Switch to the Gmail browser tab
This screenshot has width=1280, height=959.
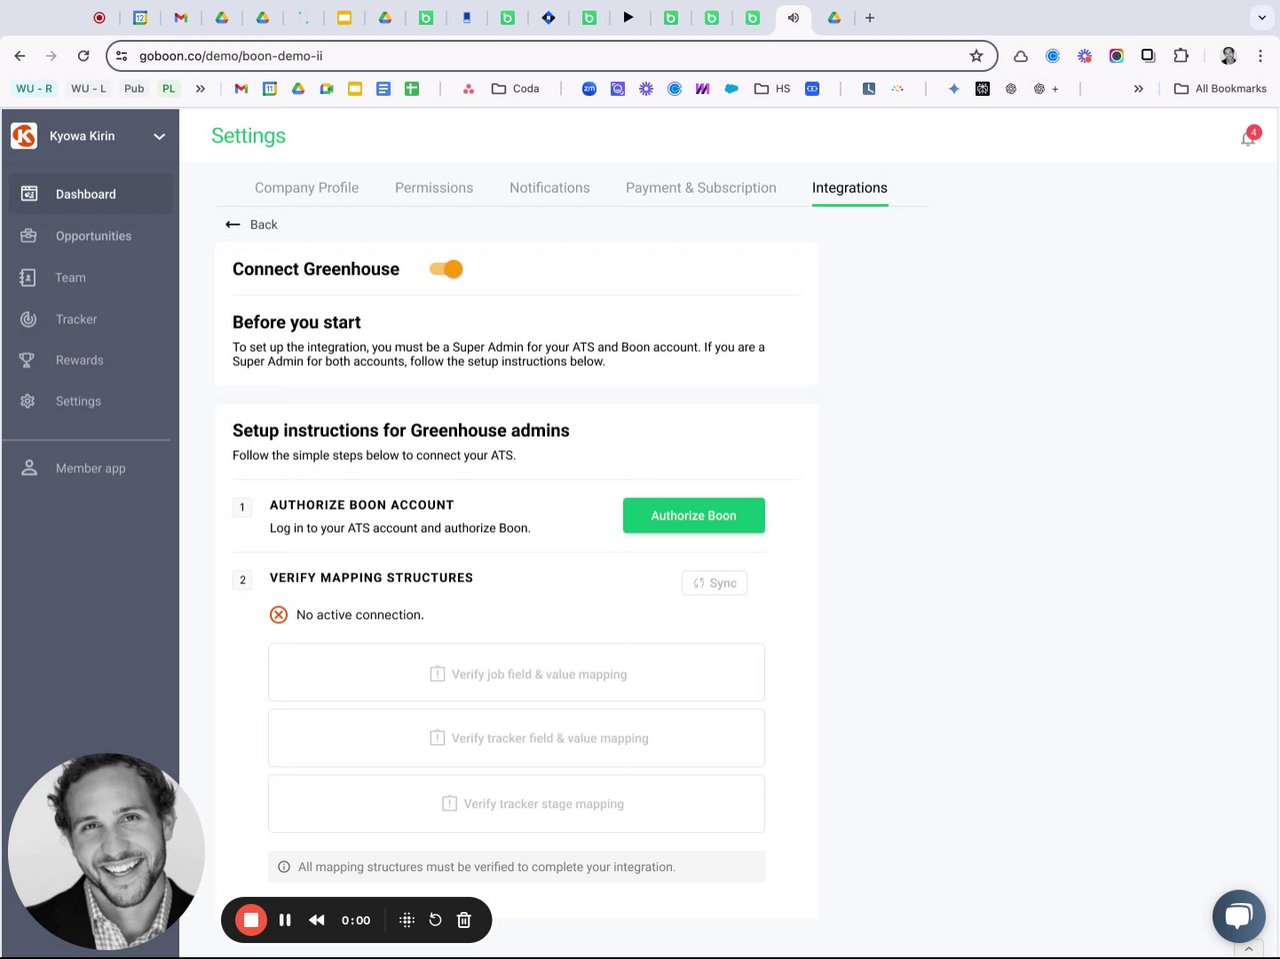[181, 17]
